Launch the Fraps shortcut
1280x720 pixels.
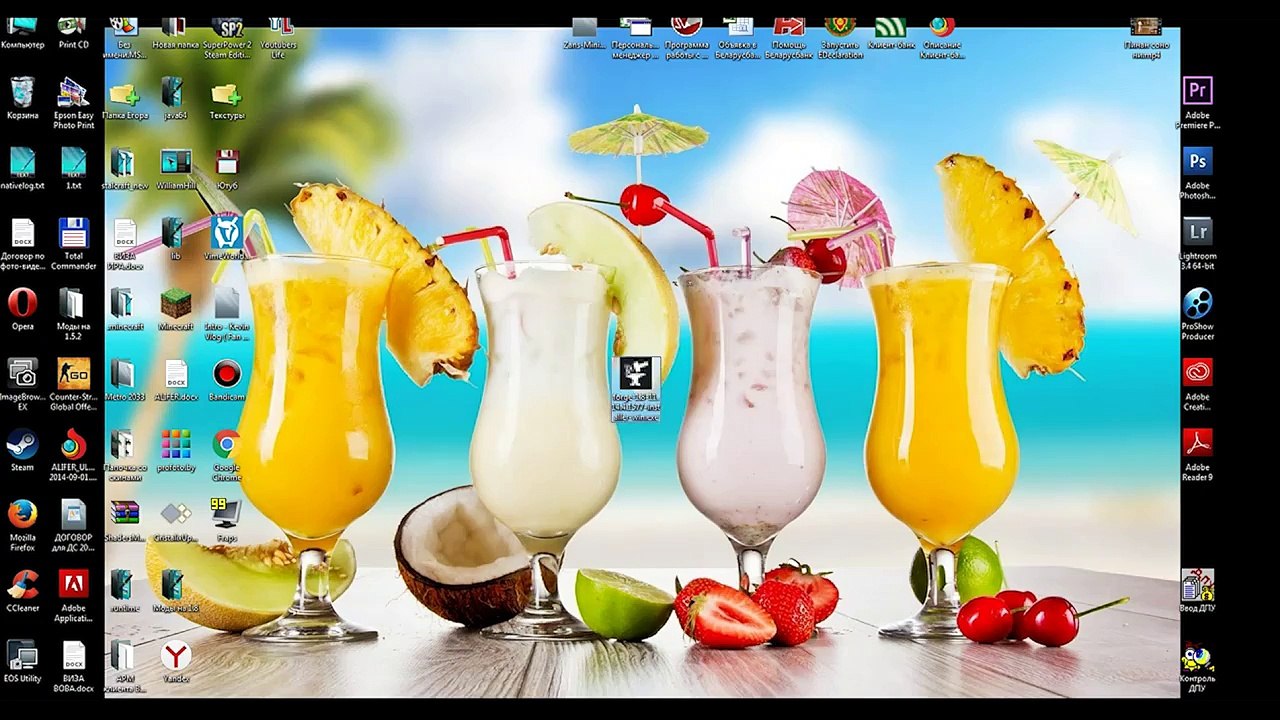pos(227,520)
